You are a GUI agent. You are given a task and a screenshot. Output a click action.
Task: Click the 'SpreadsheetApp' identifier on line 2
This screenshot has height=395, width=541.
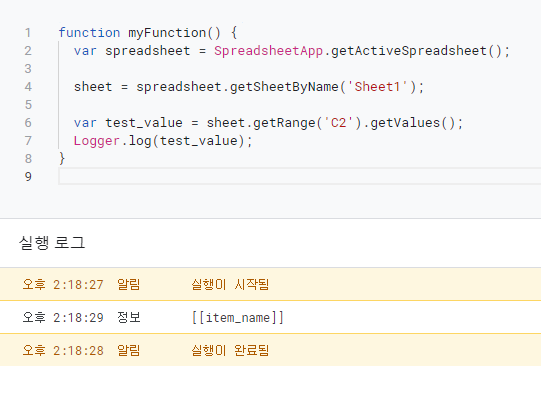coord(268,51)
